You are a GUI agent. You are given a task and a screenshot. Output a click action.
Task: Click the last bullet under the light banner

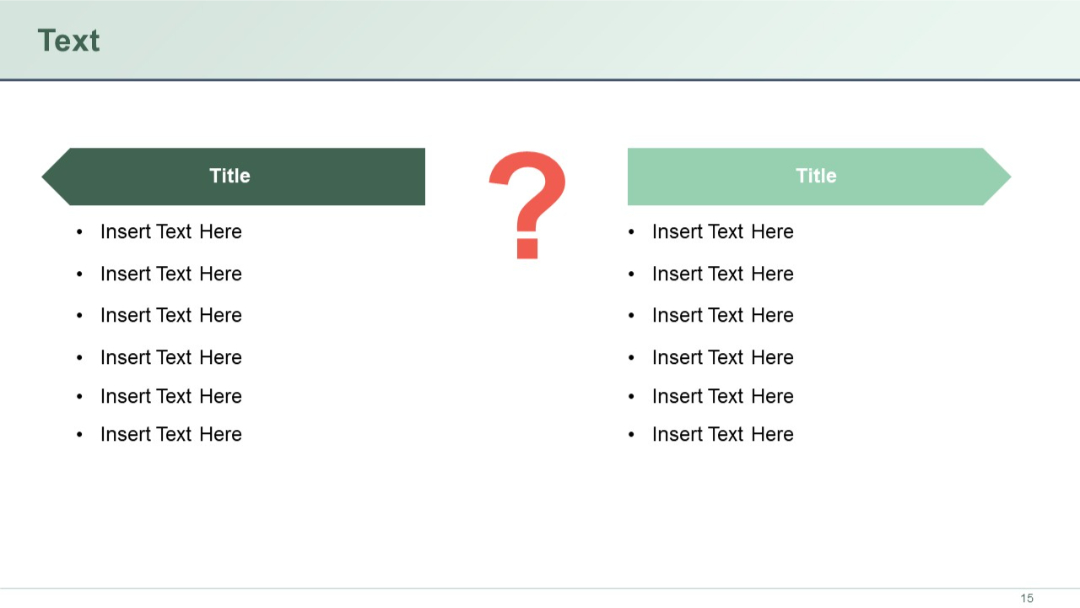pyautogui.click(x=722, y=434)
